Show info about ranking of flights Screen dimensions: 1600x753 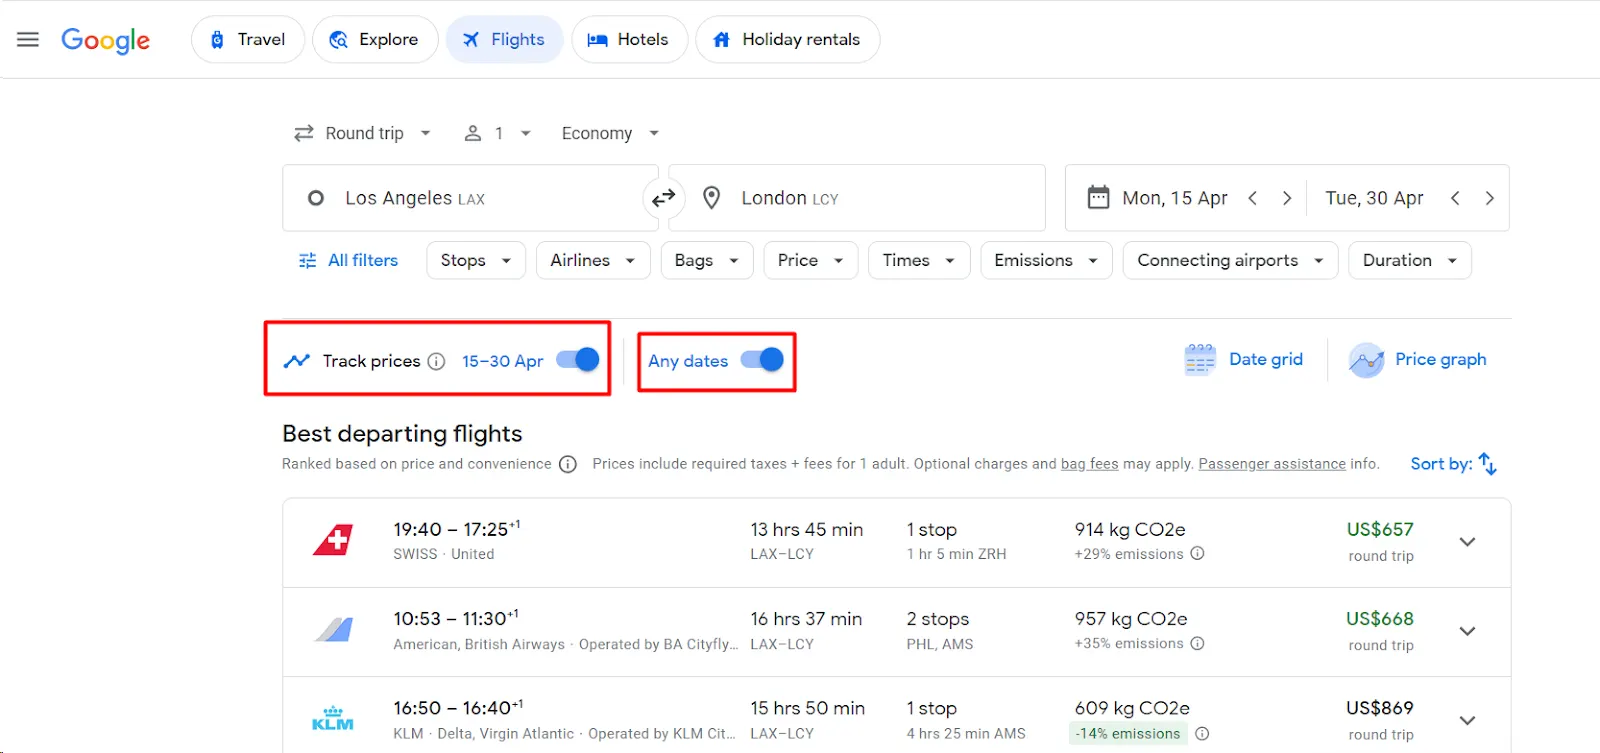click(x=568, y=464)
